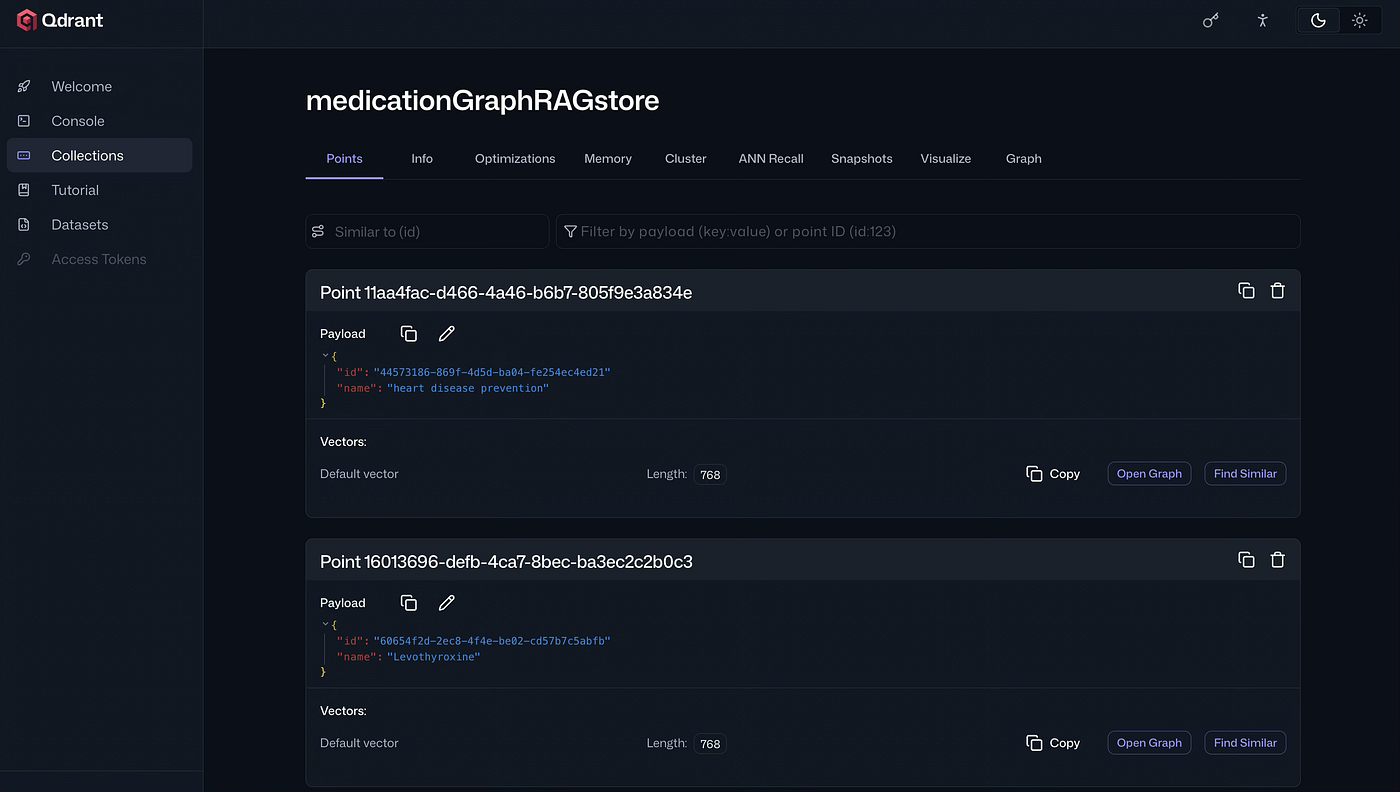
Task: Edit payload of heart disease prevention point
Action: click(447, 334)
